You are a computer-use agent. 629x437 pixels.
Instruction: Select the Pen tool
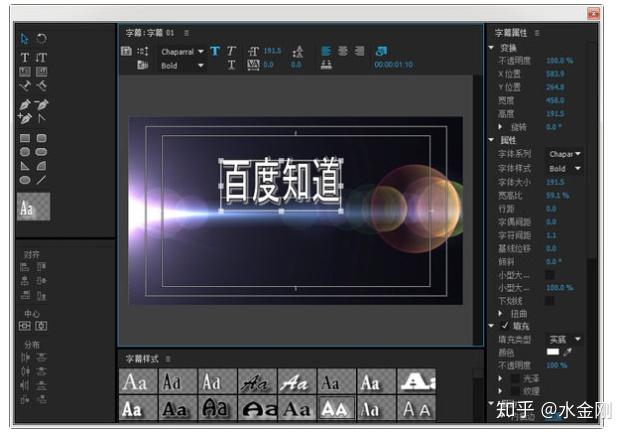(x=24, y=105)
